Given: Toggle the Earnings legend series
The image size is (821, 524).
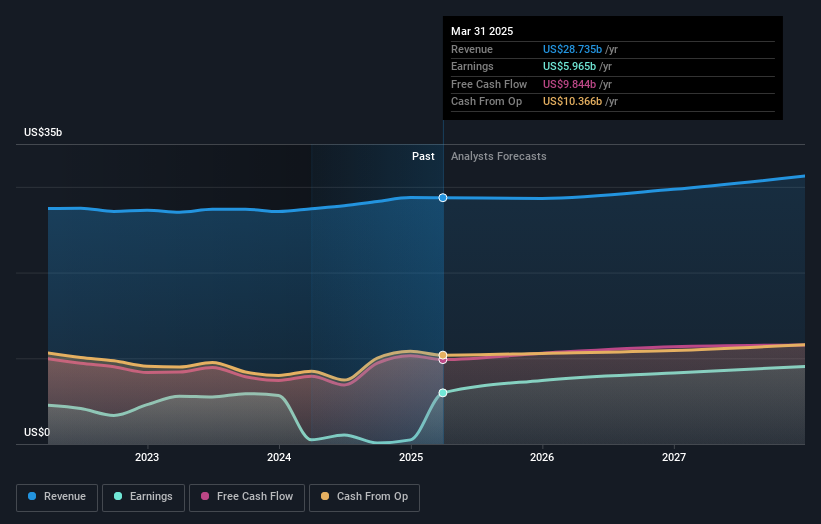Looking at the screenshot, I should 143,497.
